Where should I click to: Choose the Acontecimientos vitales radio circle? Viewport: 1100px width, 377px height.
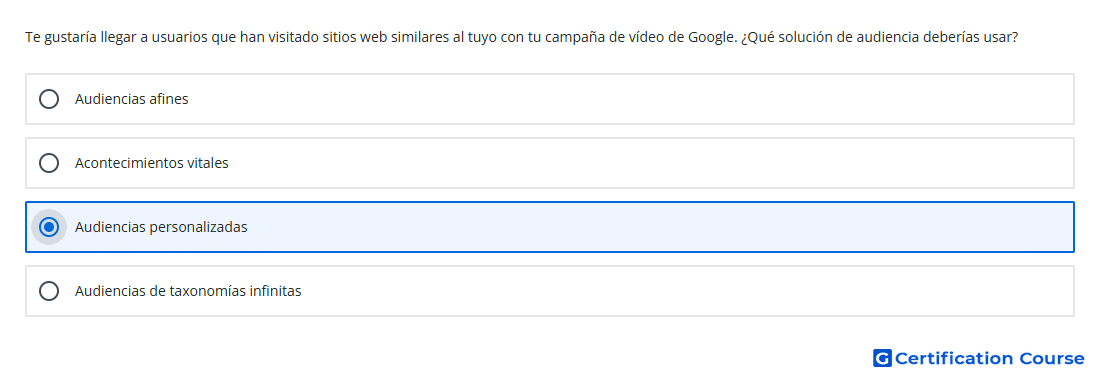tap(49, 163)
